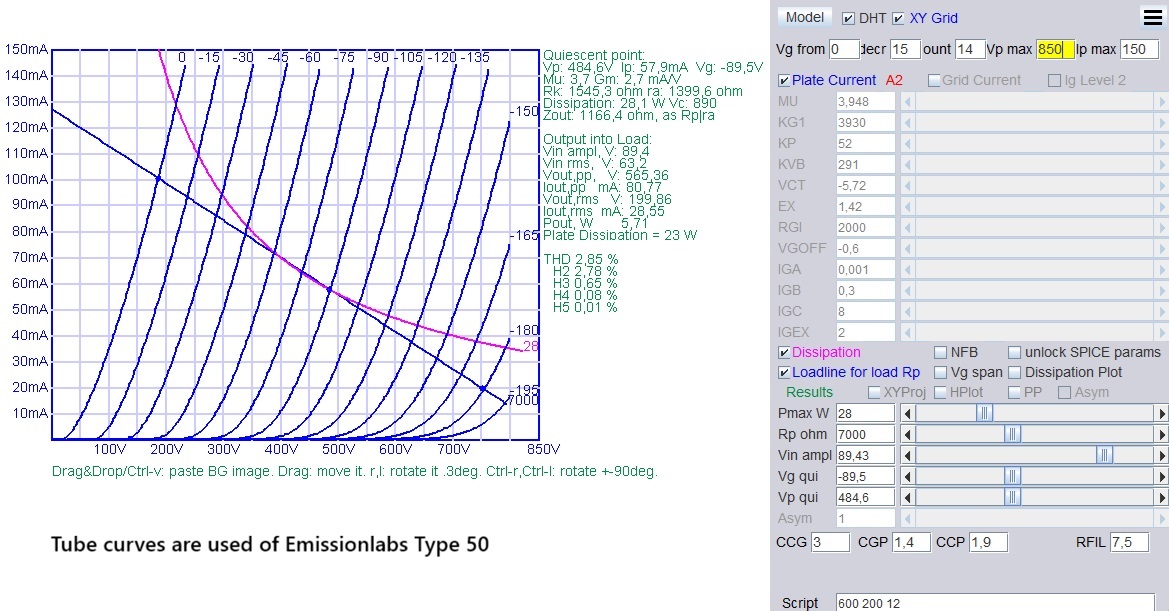
Task: Disable the XY Grid checkbox
Action: click(x=898, y=18)
